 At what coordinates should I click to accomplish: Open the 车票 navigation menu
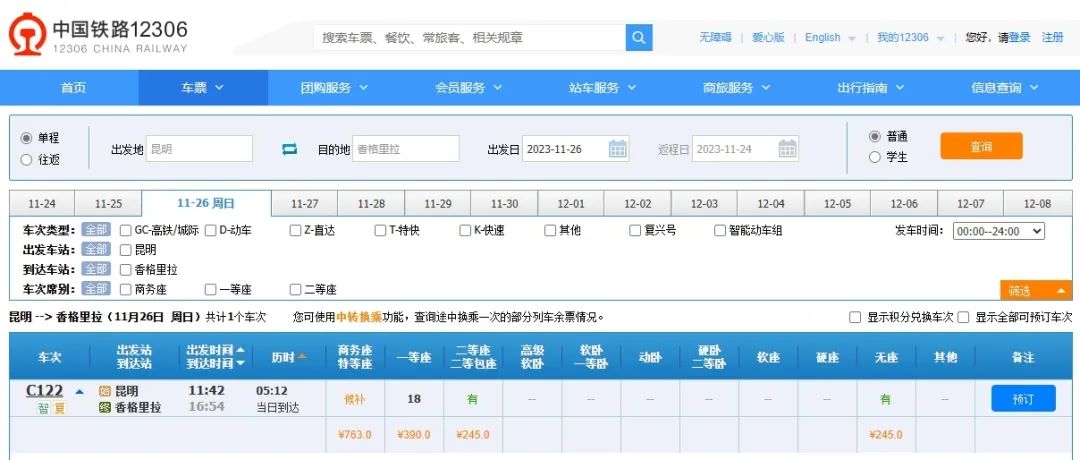click(202, 88)
